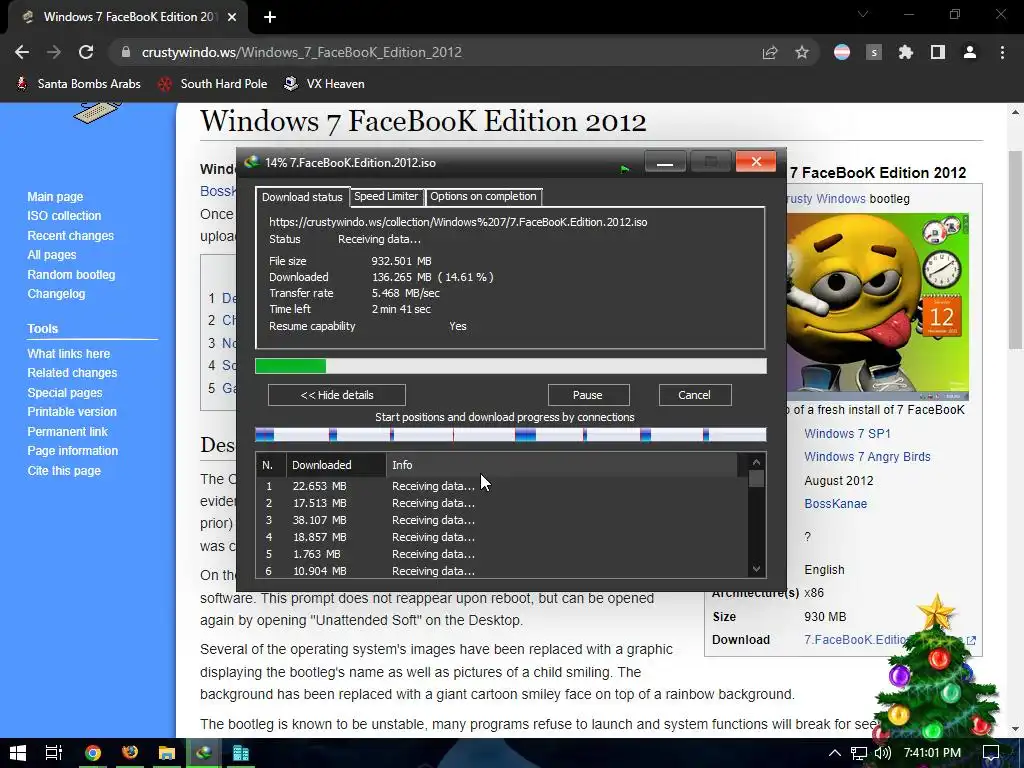Click the smiley desktop screenshot thumbnail
The image size is (1024, 768).
coord(878,306)
